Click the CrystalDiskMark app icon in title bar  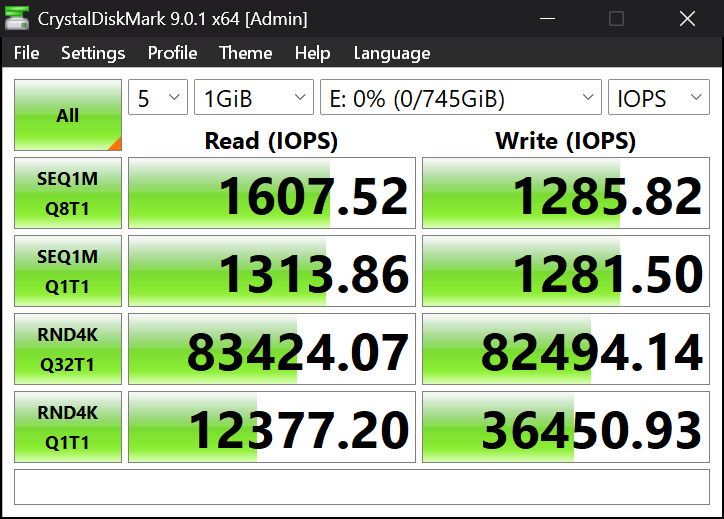(x=17, y=18)
